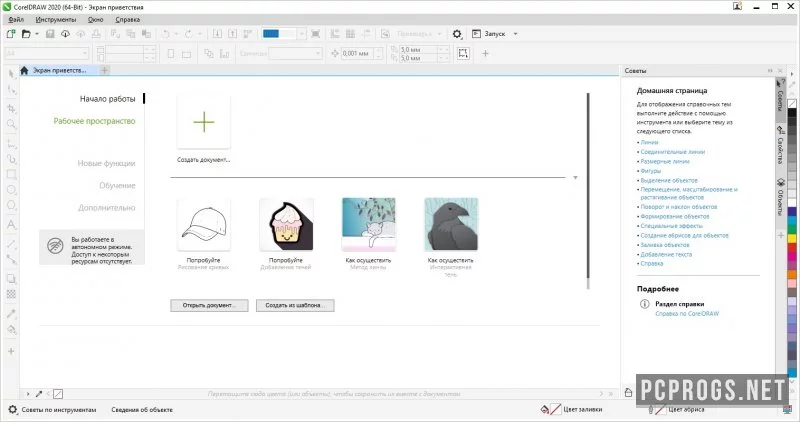This screenshot has width=800, height=422.
Task: Select the Drop Shadow tool
Action: [x=11, y=279]
